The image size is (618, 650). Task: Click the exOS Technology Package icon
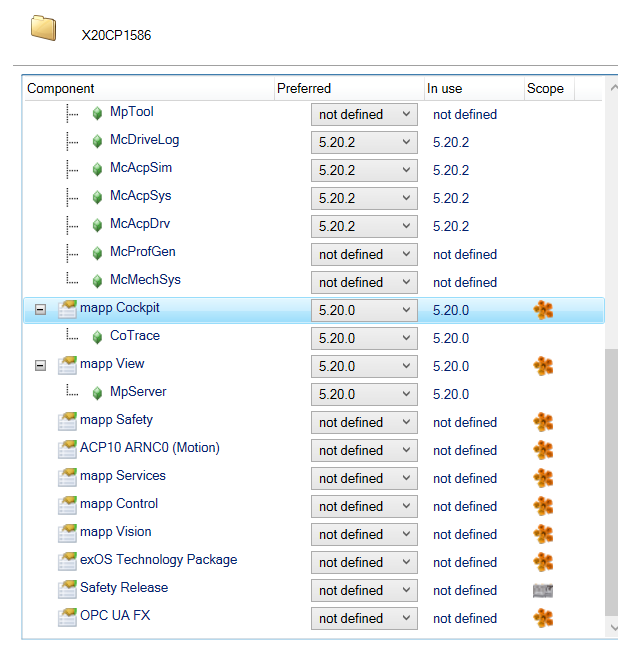[67, 561]
